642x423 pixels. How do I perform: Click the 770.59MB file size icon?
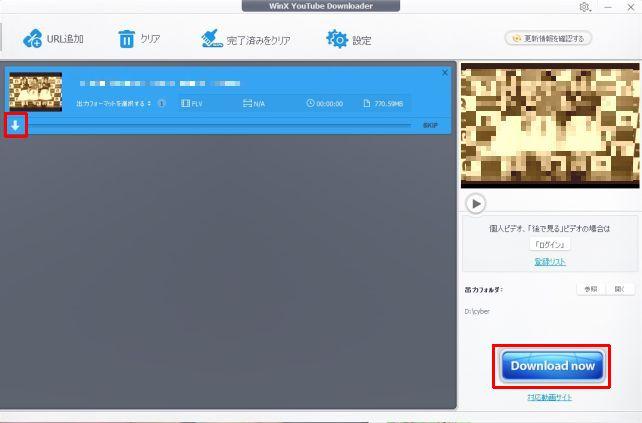(367, 104)
